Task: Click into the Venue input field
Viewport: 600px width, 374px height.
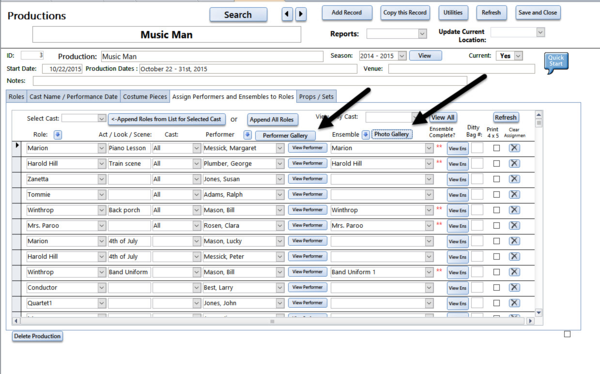Action: pyautogui.click(x=461, y=69)
